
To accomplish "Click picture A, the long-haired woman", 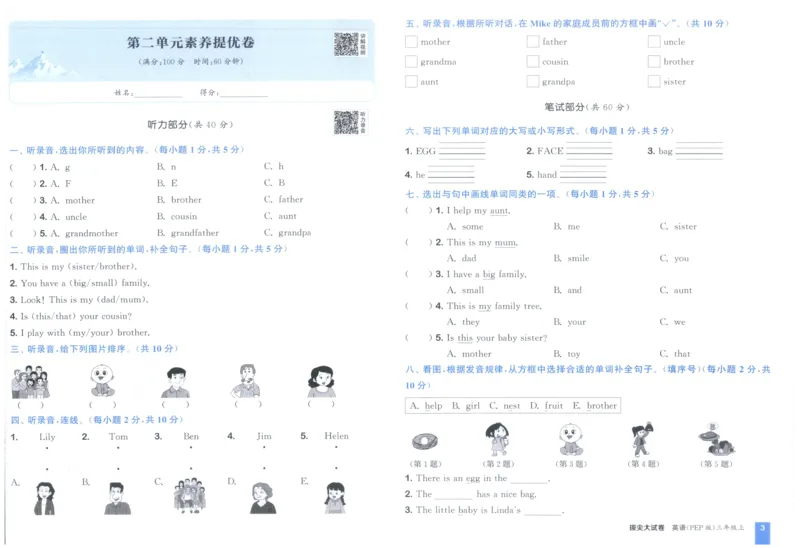I will (45, 499).
